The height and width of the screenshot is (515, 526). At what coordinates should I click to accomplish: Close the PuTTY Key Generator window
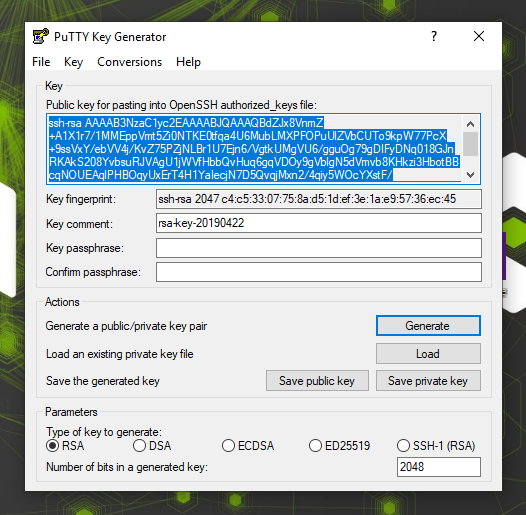click(479, 36)
